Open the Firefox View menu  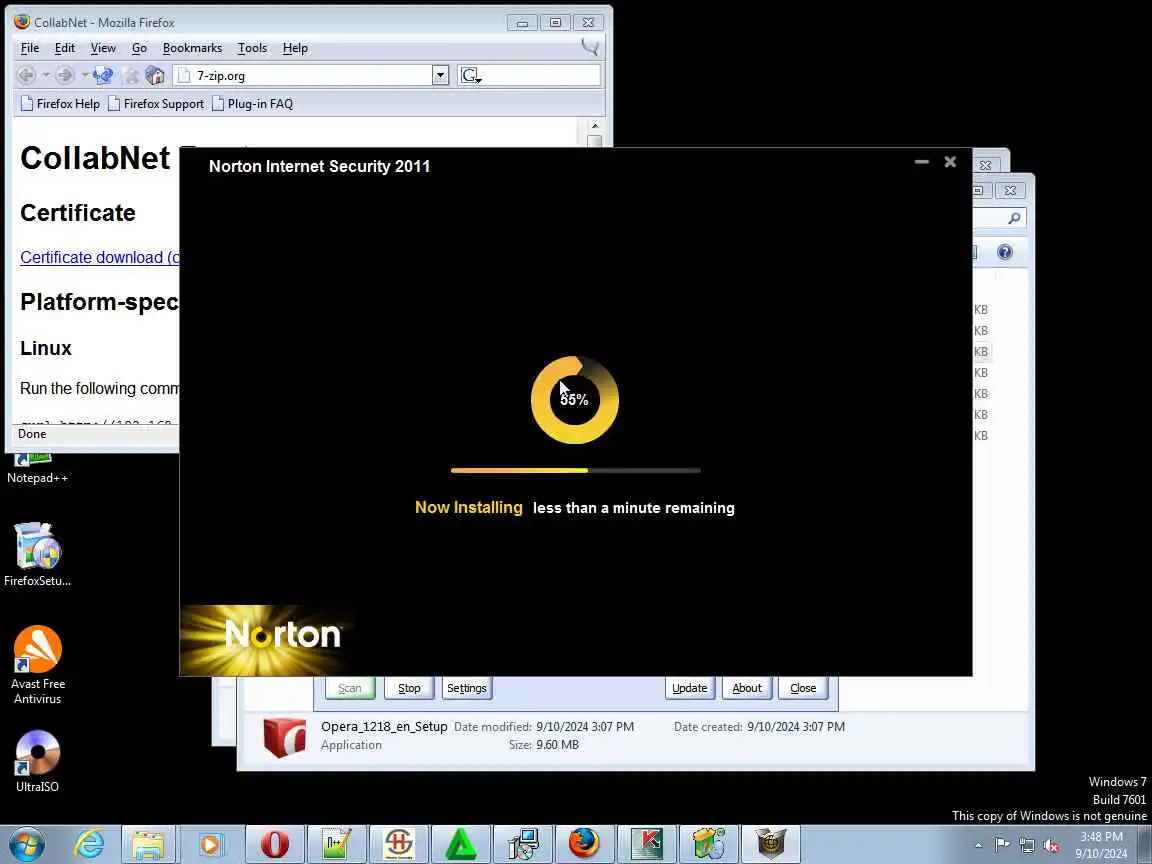tap(103, 48)
